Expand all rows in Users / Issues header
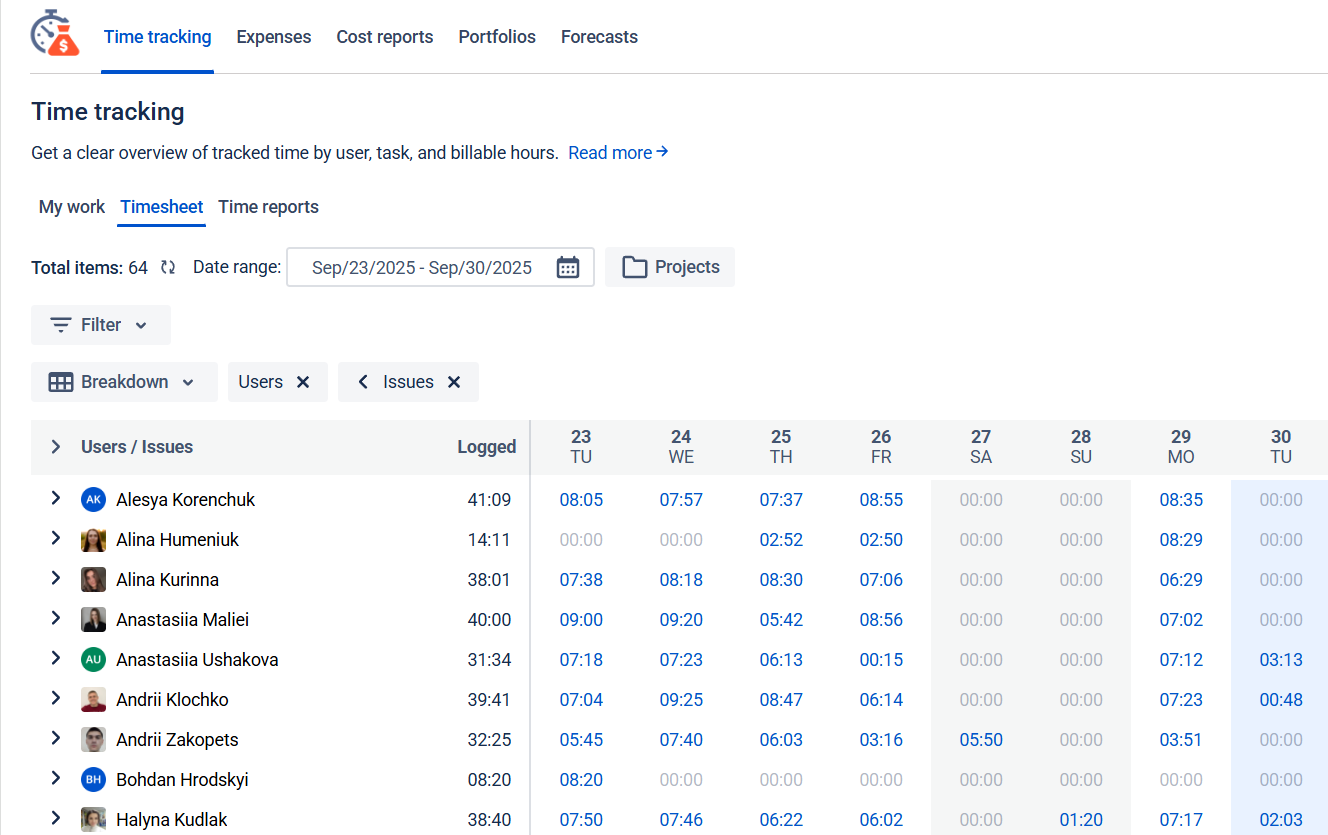Viewport: 1328px width, 835px height. click(56, 447)
